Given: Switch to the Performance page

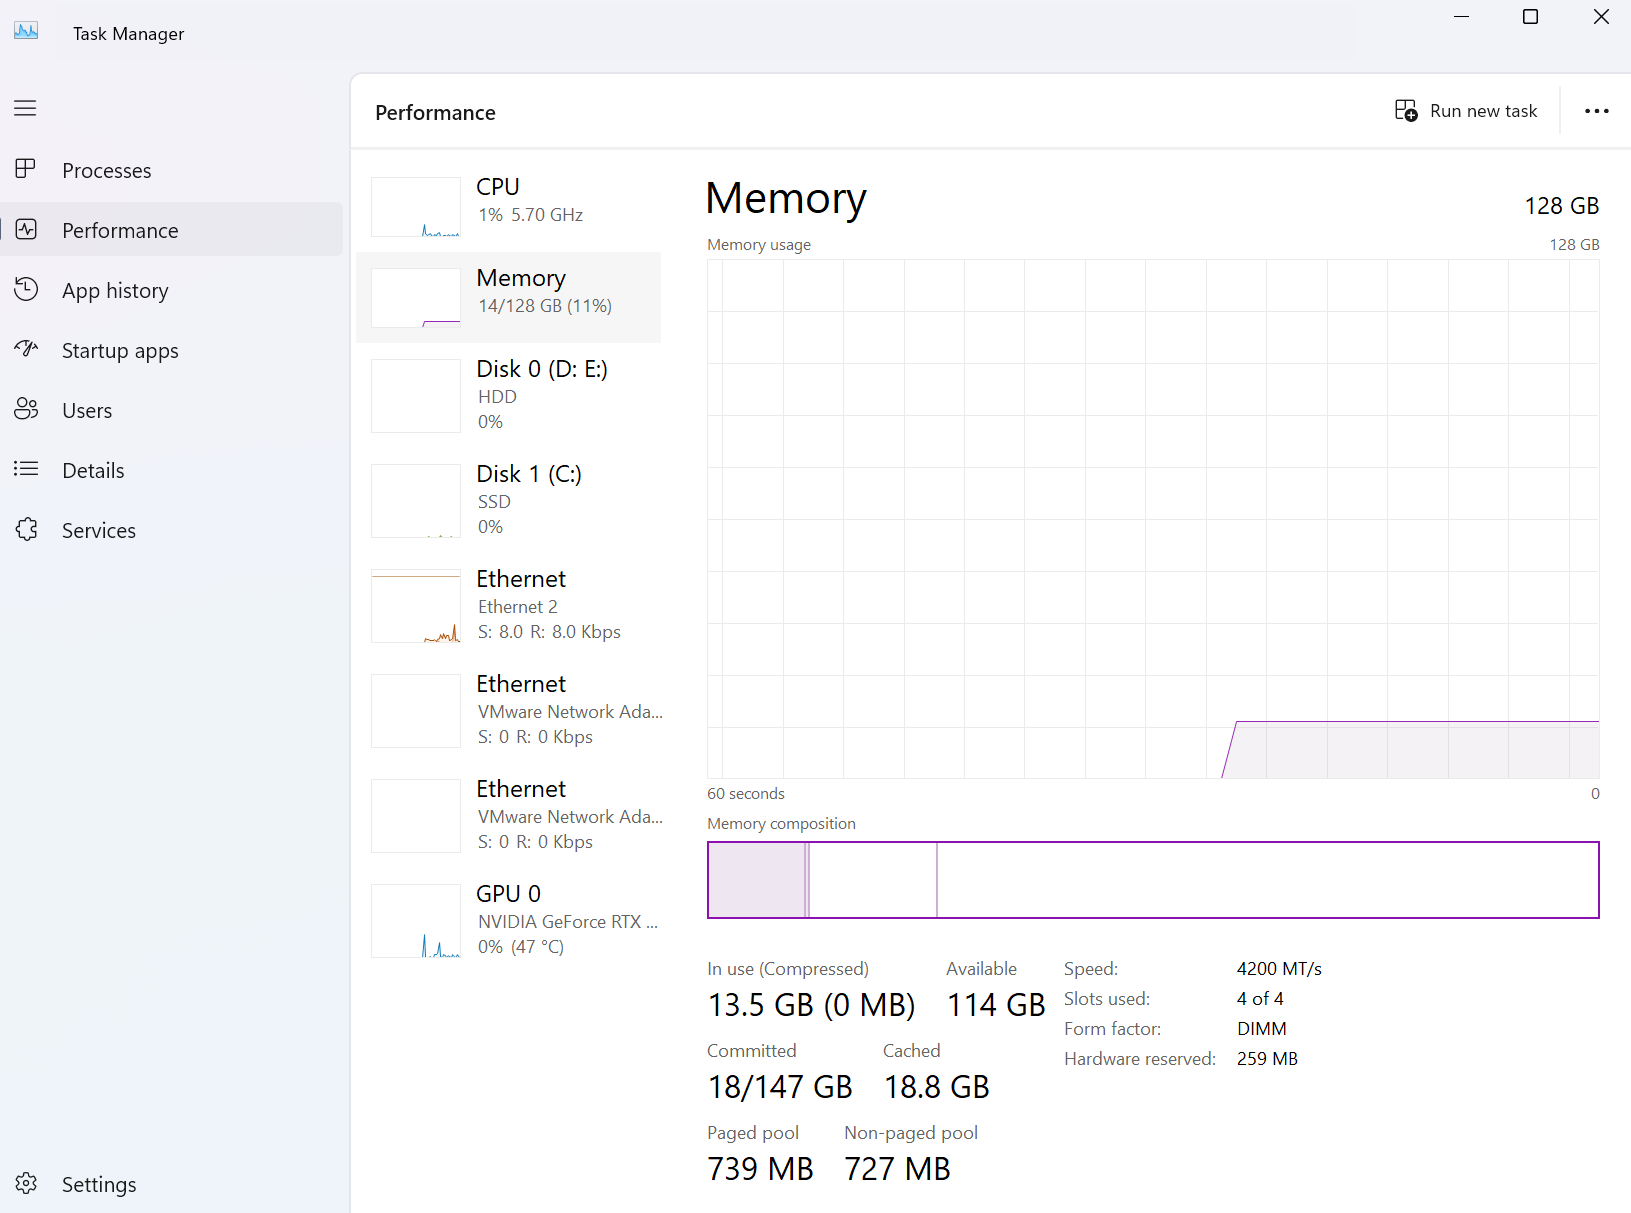Looking at the screenshot, I should click(x=120, y=231).
